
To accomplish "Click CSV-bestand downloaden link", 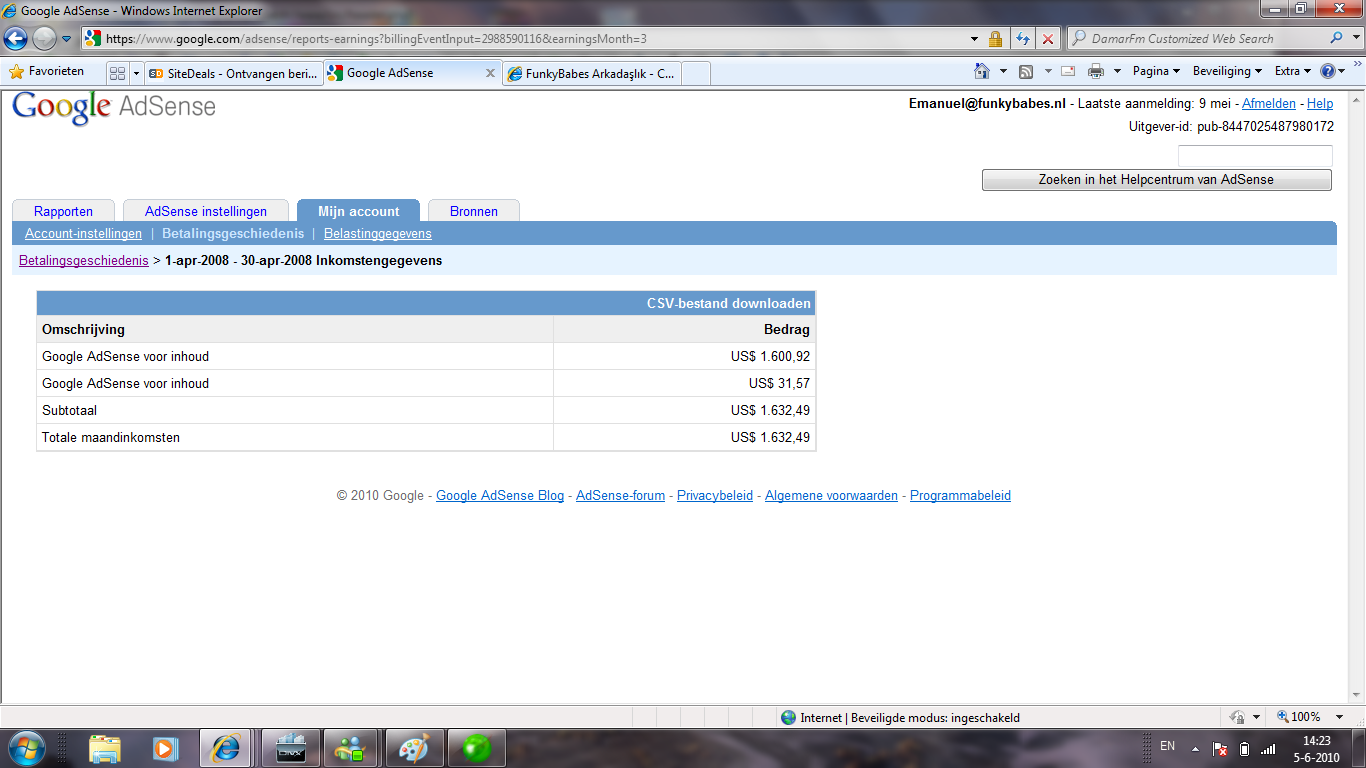I will tap(729, 304).
